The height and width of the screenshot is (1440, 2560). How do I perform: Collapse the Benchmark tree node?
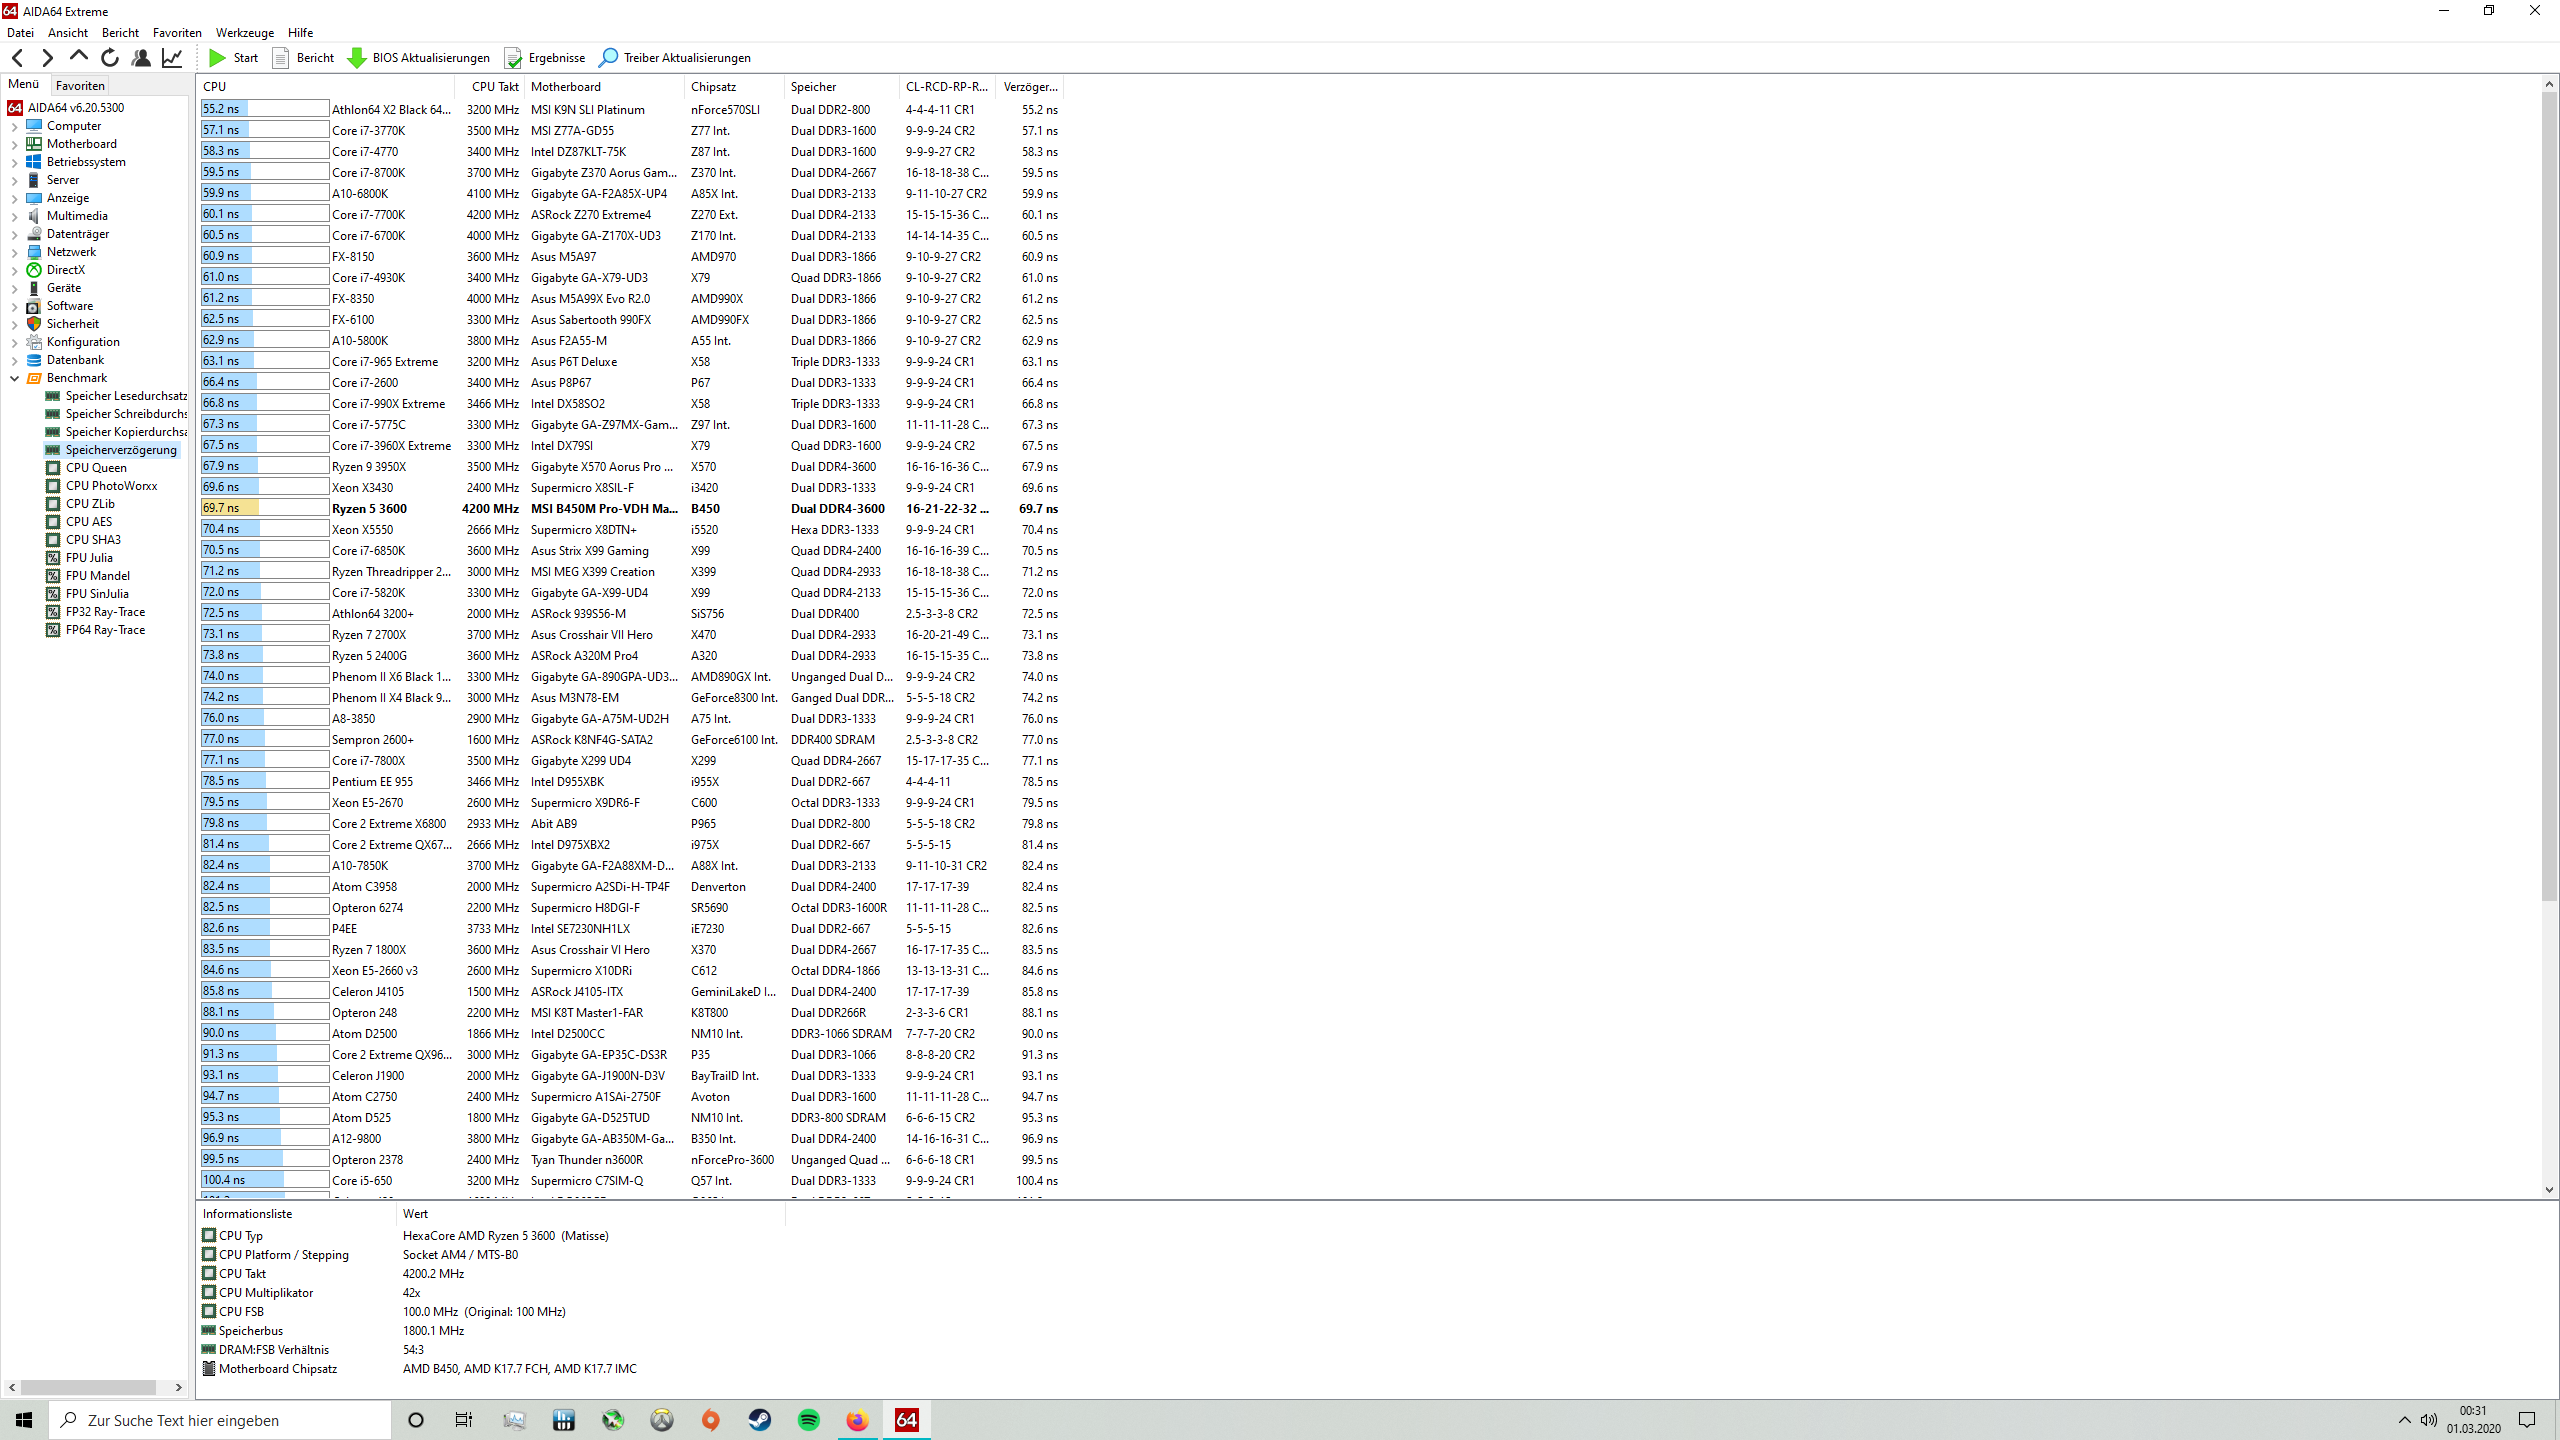15,378
